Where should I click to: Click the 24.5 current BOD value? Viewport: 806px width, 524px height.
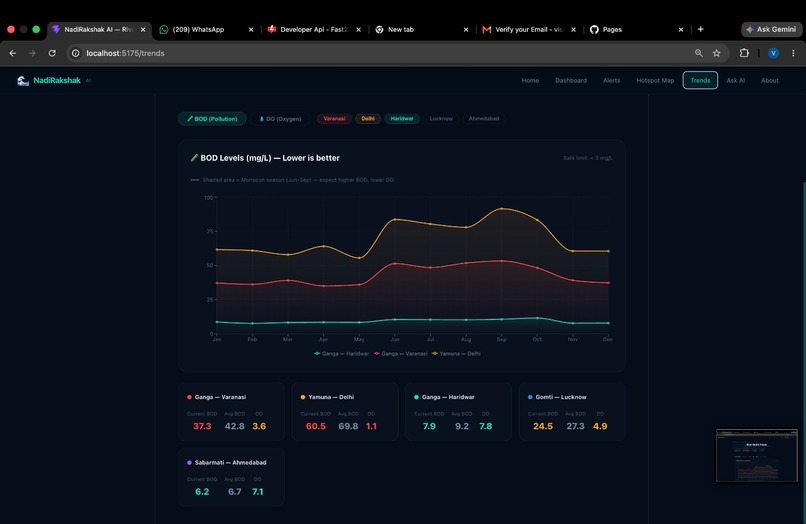point(543,426)
